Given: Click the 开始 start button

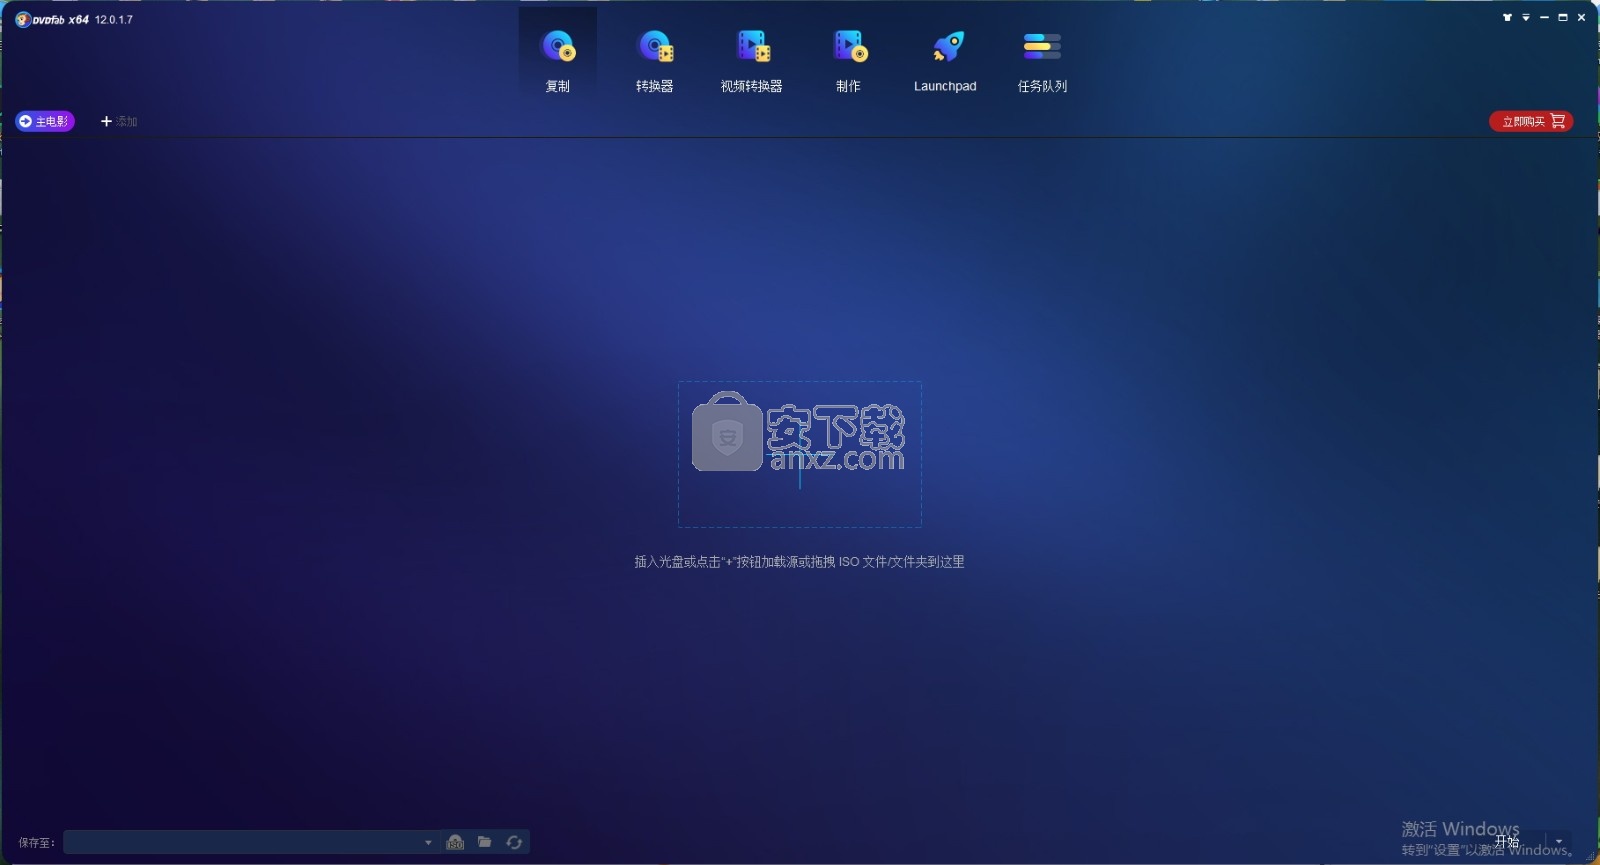Looking at the screenshot, I should pos(1506,842).
